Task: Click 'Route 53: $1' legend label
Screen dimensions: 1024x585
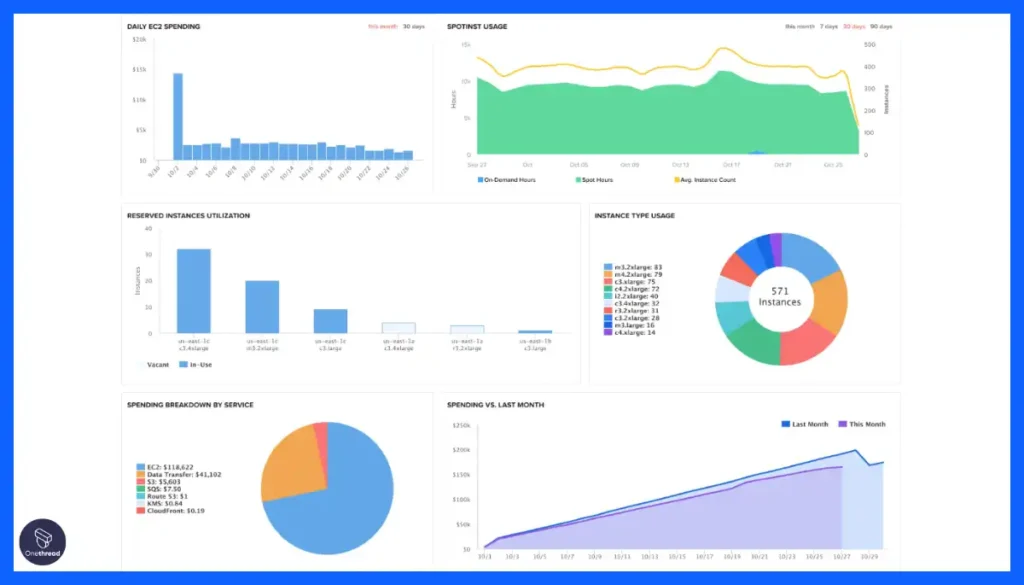Action: [167, 496]
